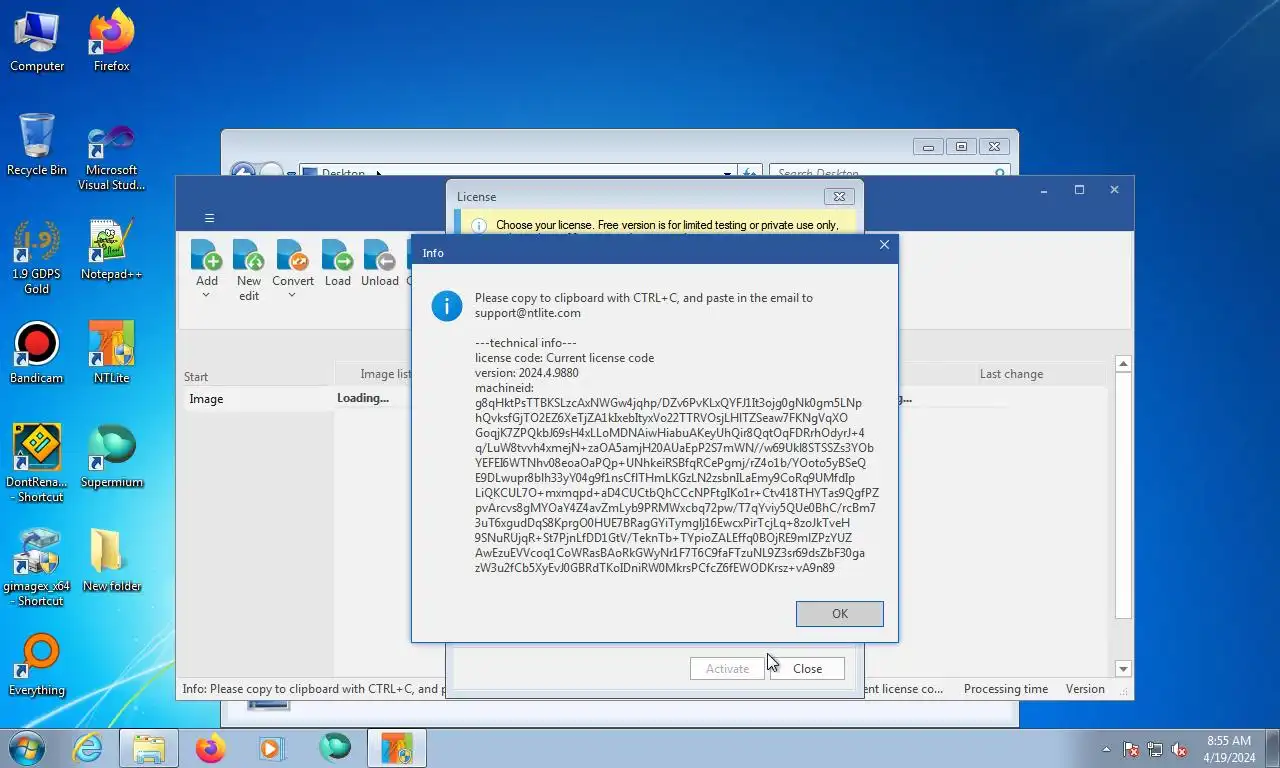Screen dimensions: 1280x768
Task: Open the Notepad++ desktop shortcut
Action: pos(112,250)
